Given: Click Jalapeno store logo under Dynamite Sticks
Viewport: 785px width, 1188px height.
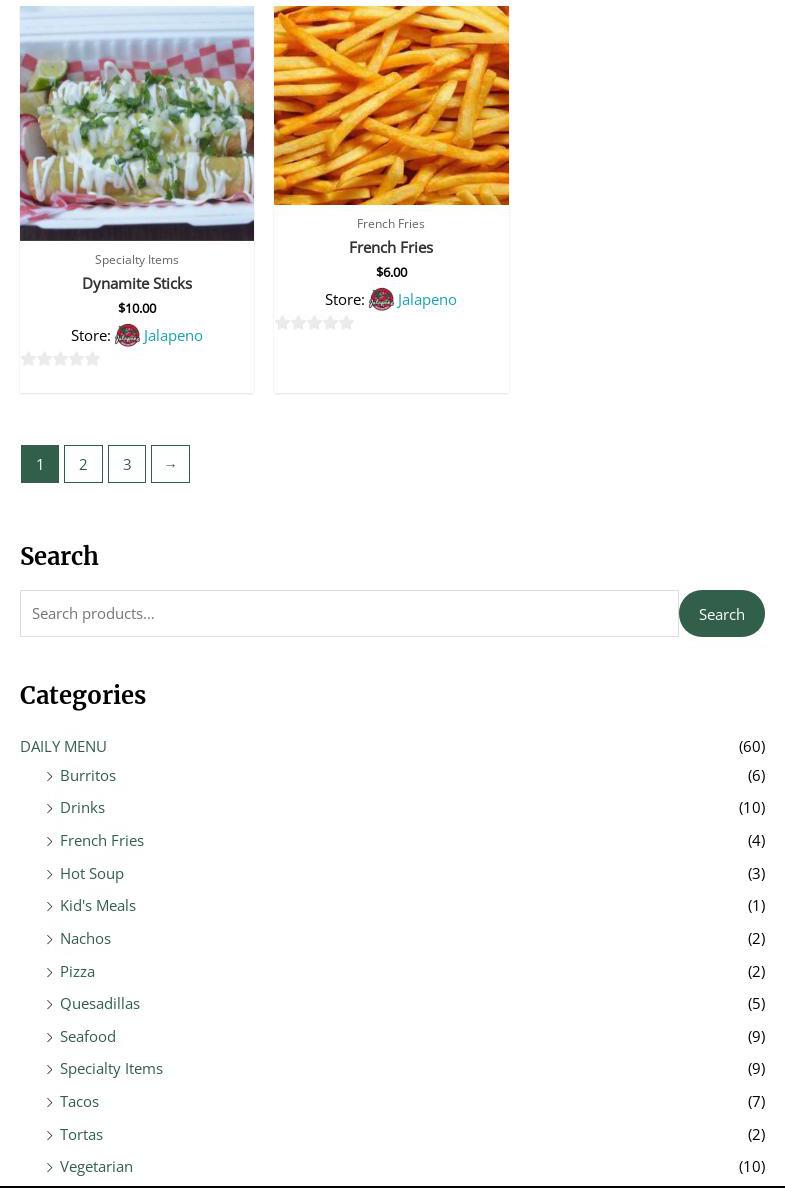Looking at the screenshot, I should [127, 335].
